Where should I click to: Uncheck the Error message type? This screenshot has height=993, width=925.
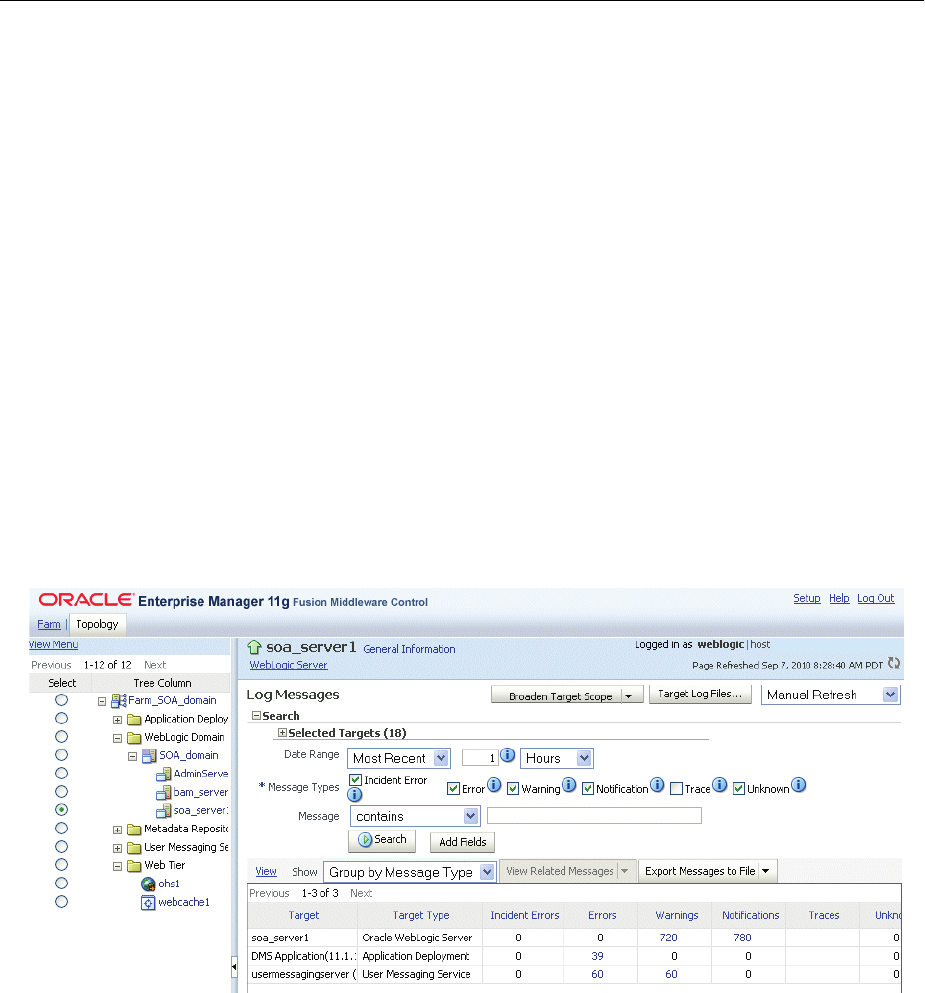tap(453, 788)
